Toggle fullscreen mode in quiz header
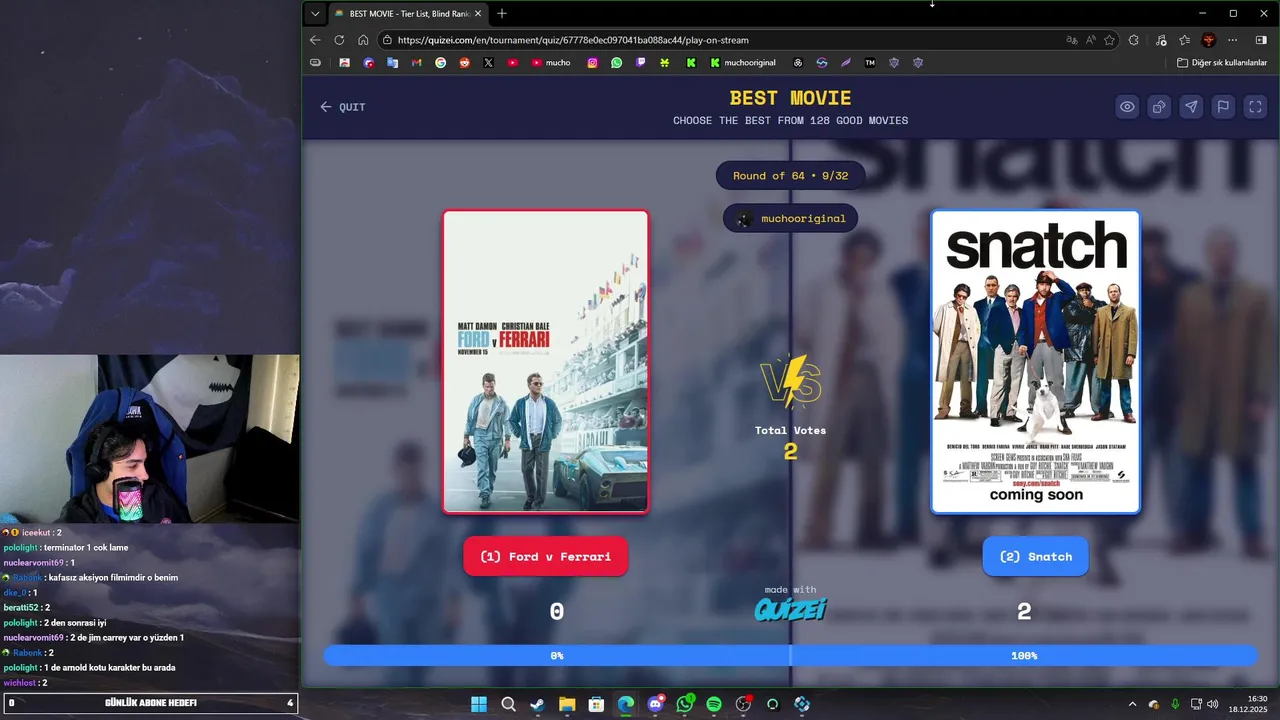The image size is (1280, 720). pos(1256,107)
